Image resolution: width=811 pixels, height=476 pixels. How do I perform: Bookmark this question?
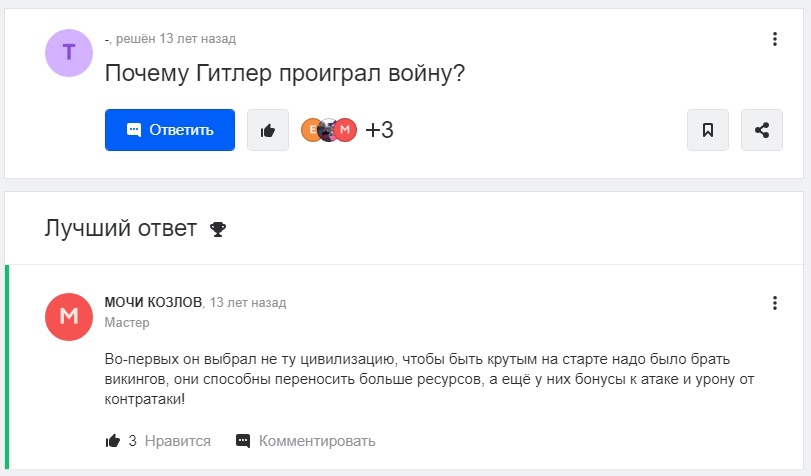[708, 130]
